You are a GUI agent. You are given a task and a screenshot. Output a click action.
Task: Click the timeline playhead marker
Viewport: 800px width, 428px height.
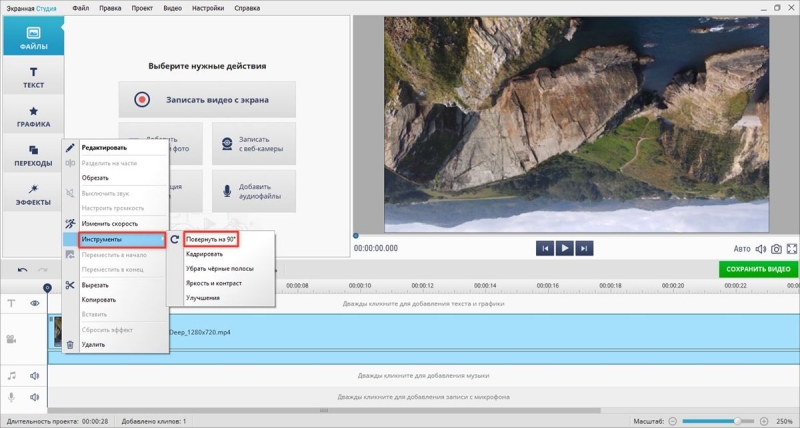47,288
